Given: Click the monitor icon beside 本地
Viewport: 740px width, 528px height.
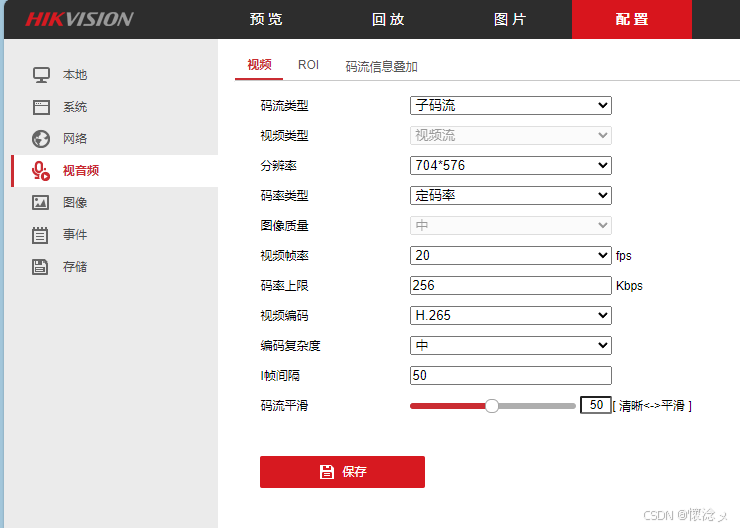Looking at the screenshot, I should [41, 75].
